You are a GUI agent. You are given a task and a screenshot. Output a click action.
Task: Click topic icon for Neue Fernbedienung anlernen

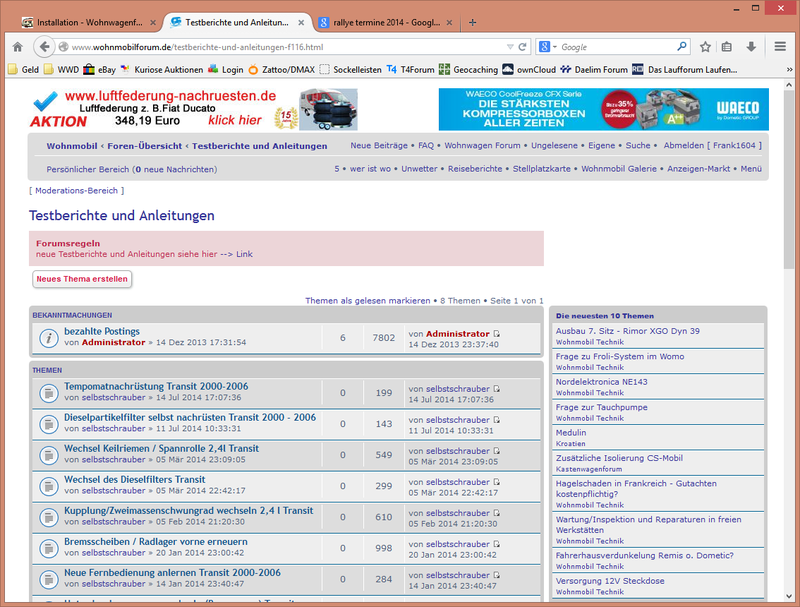(x=49, y=579)
